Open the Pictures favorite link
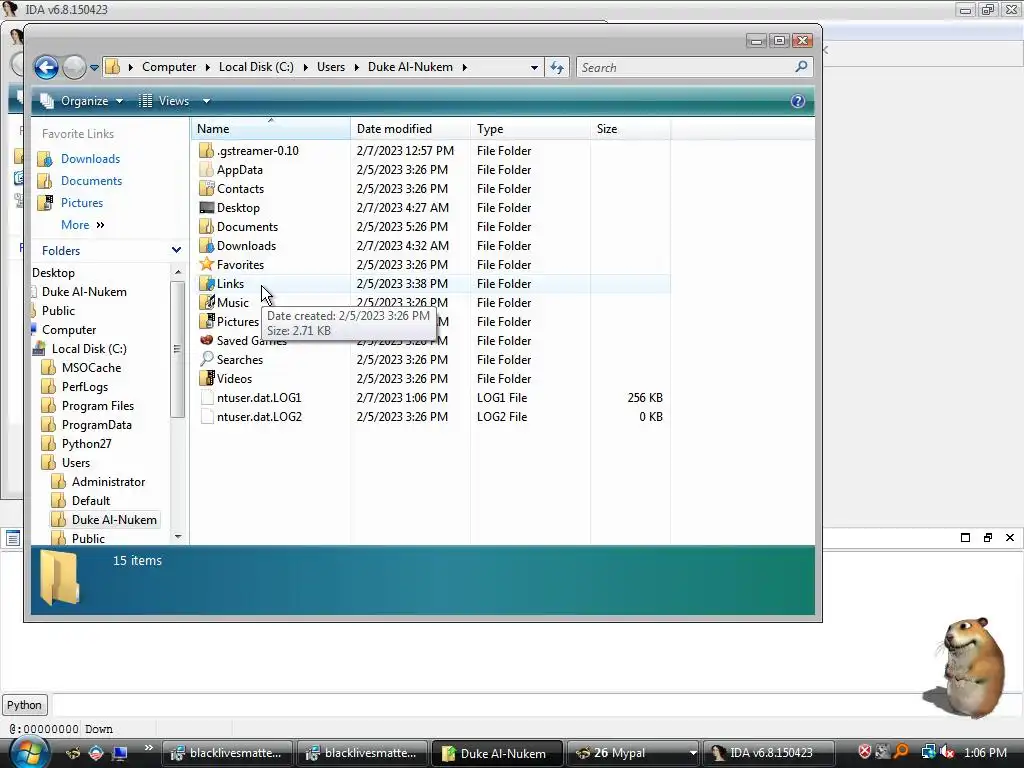 (82, 203)
